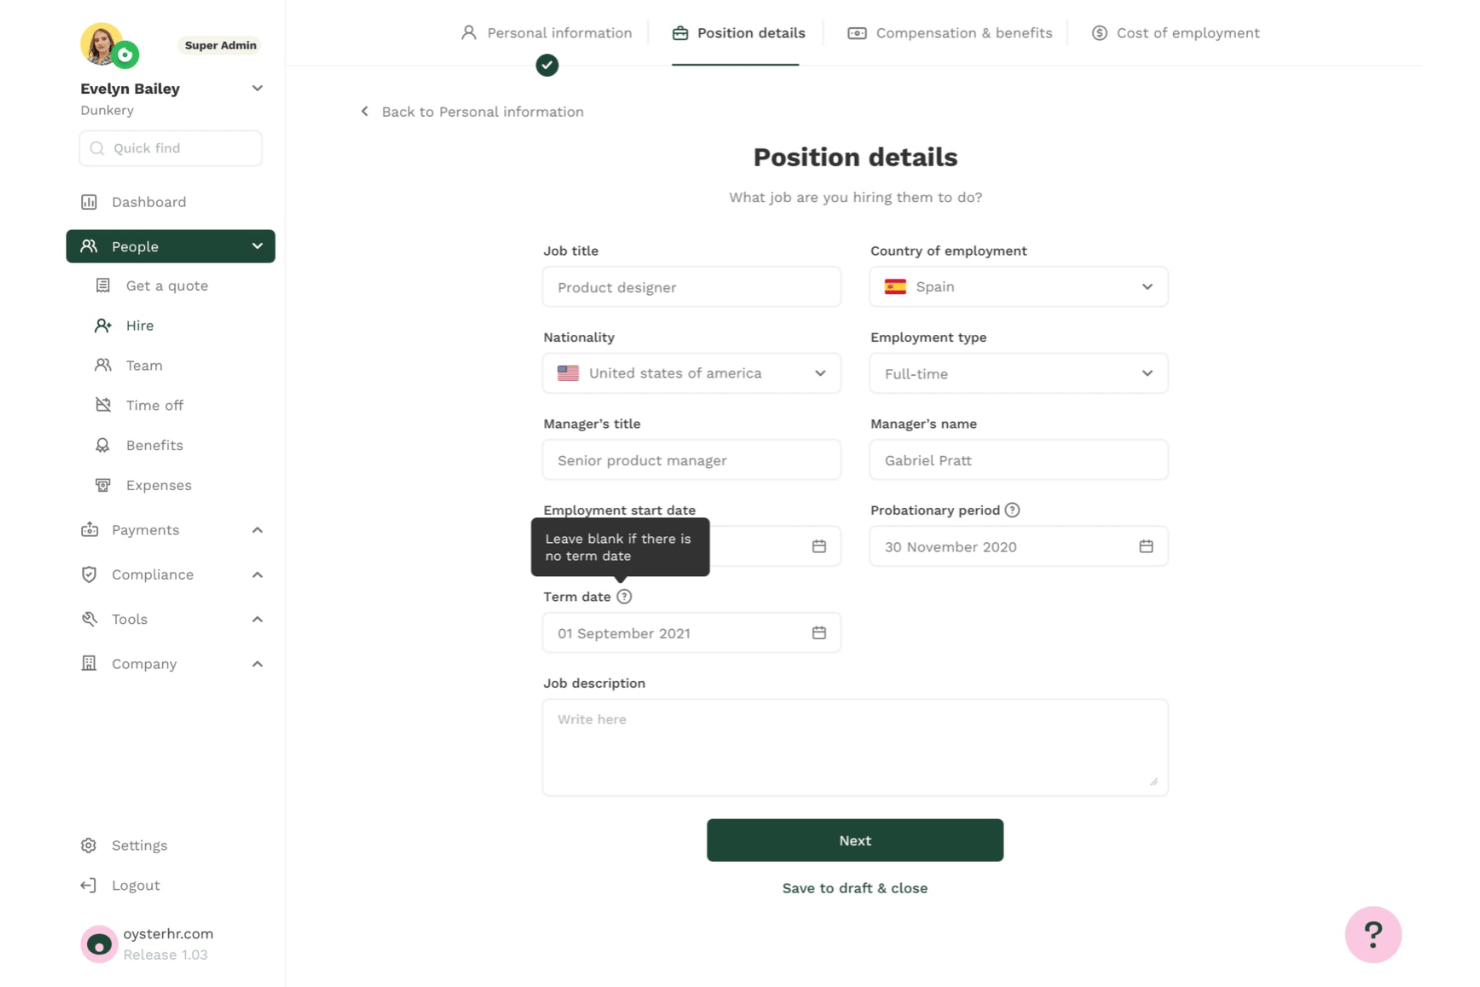Click the Evelyn Bailey profile avatar
Image resolution: width=1480 pixels, height=987 pixels.
coord(102,44)
